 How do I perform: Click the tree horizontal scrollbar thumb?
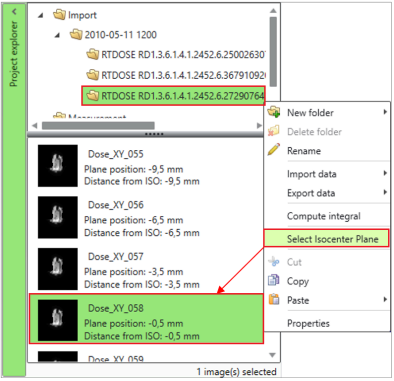98,126
